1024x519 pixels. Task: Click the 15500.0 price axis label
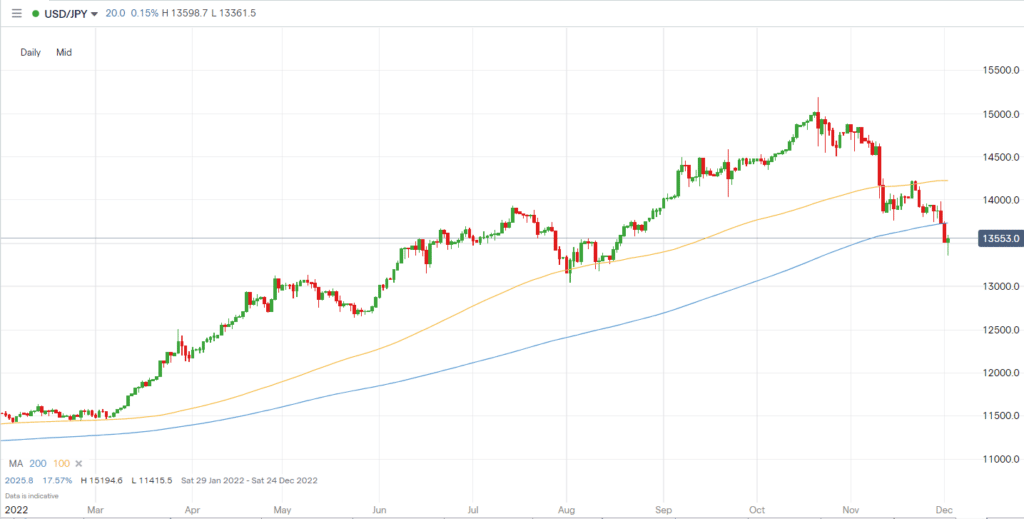(1001, 71)
